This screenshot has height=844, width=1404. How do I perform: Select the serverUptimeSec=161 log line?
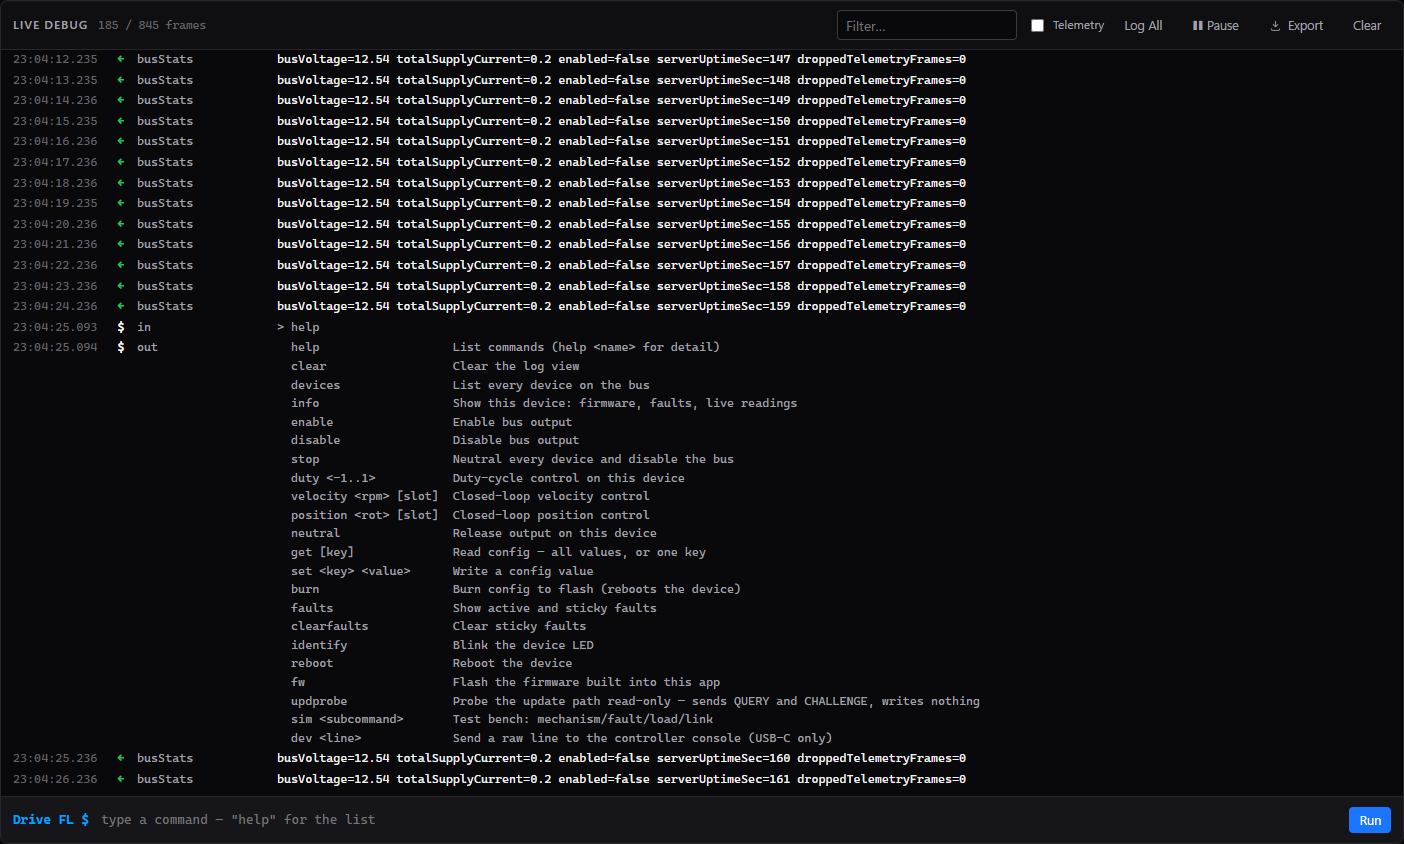click(x=621, y=779)
